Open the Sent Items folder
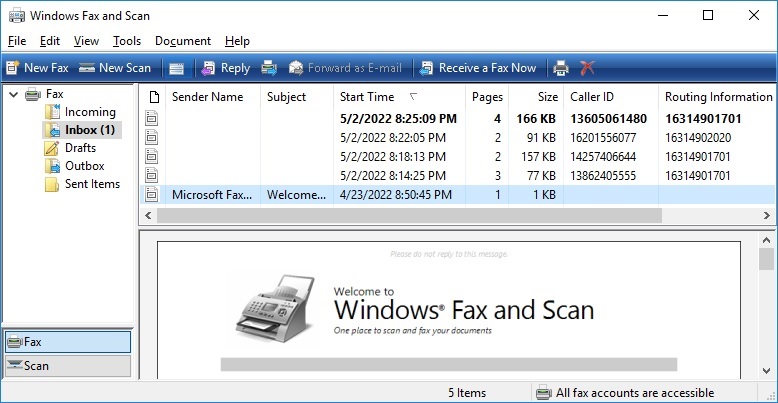Screen dimensions: 778x403 (x=92, y=184)
